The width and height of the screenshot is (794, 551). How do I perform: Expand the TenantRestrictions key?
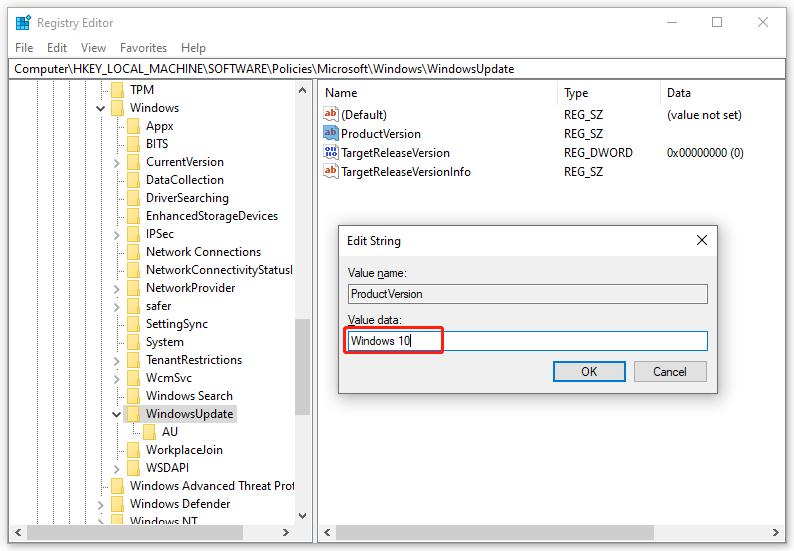[x=116, y=361]
